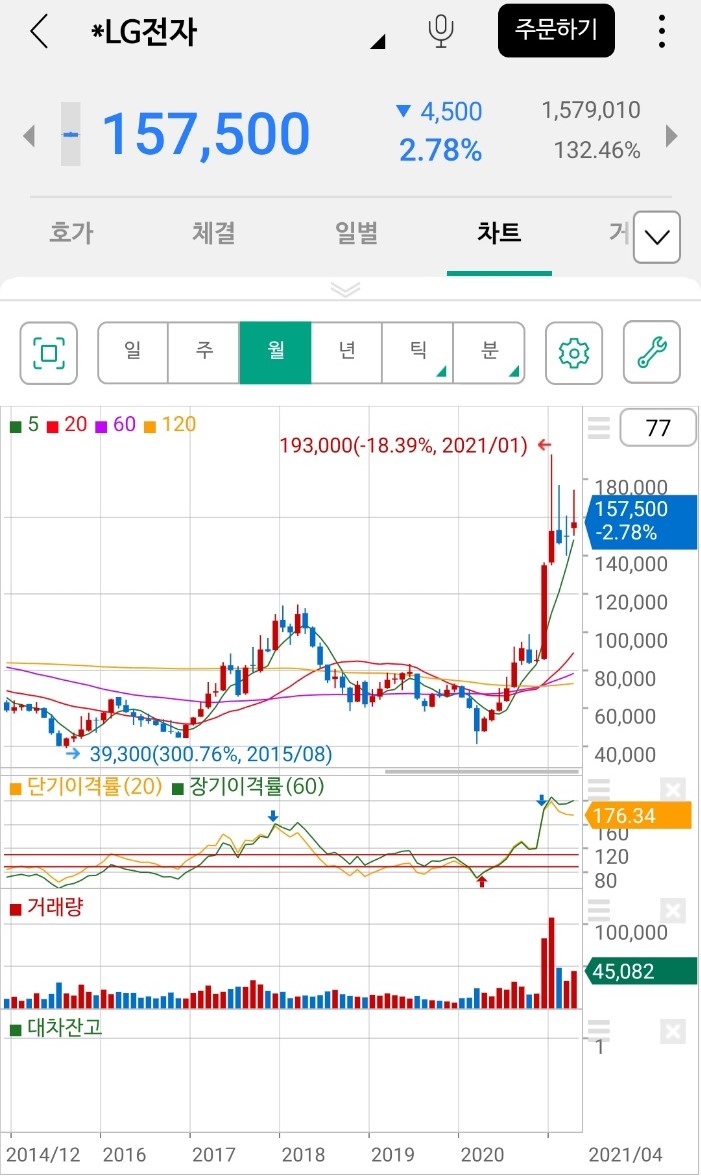Switch to the 체결 tab

point(214,232)
